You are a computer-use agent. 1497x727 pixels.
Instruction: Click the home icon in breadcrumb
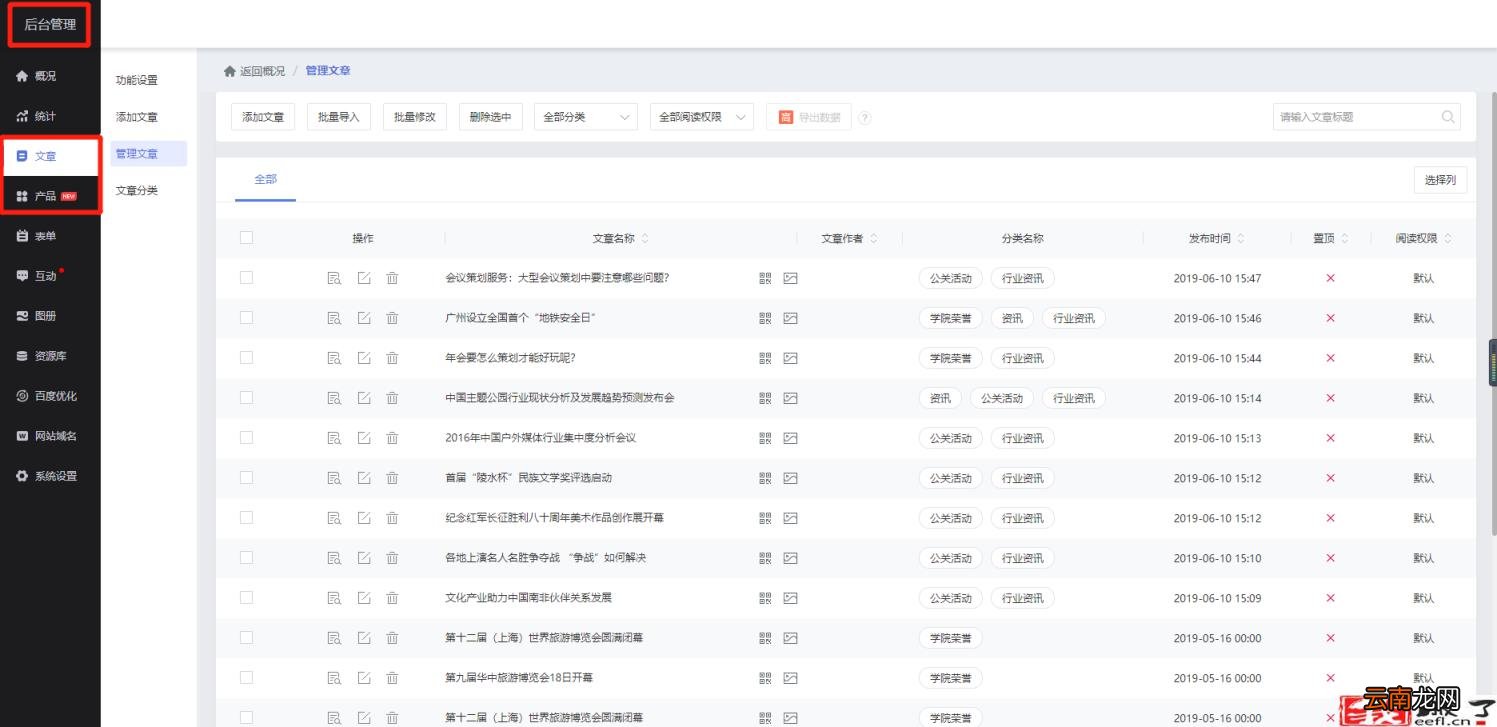(230, 71)
